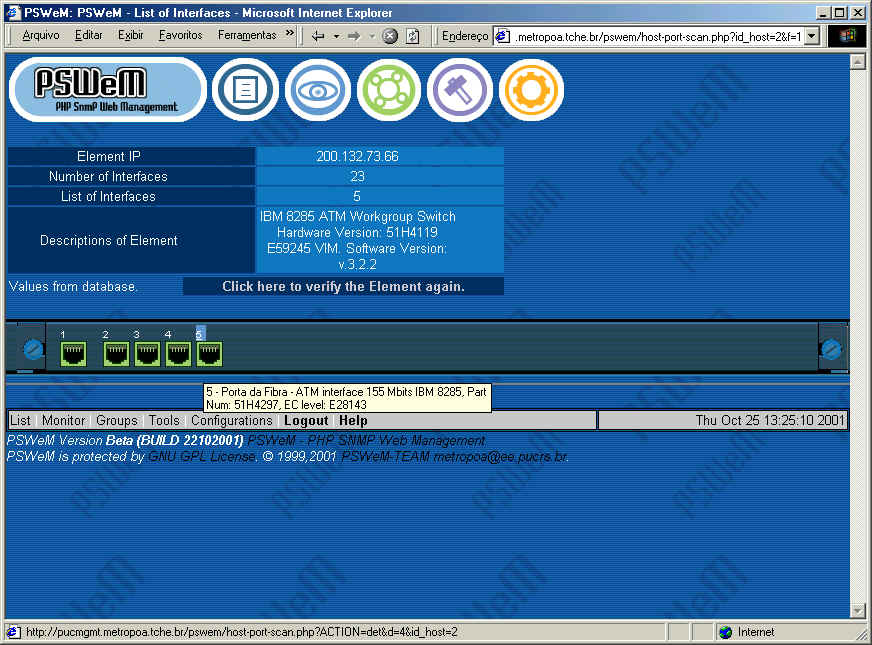Click the PSWeM logo banner
872x645 pixels.
(x=107, y=90)
